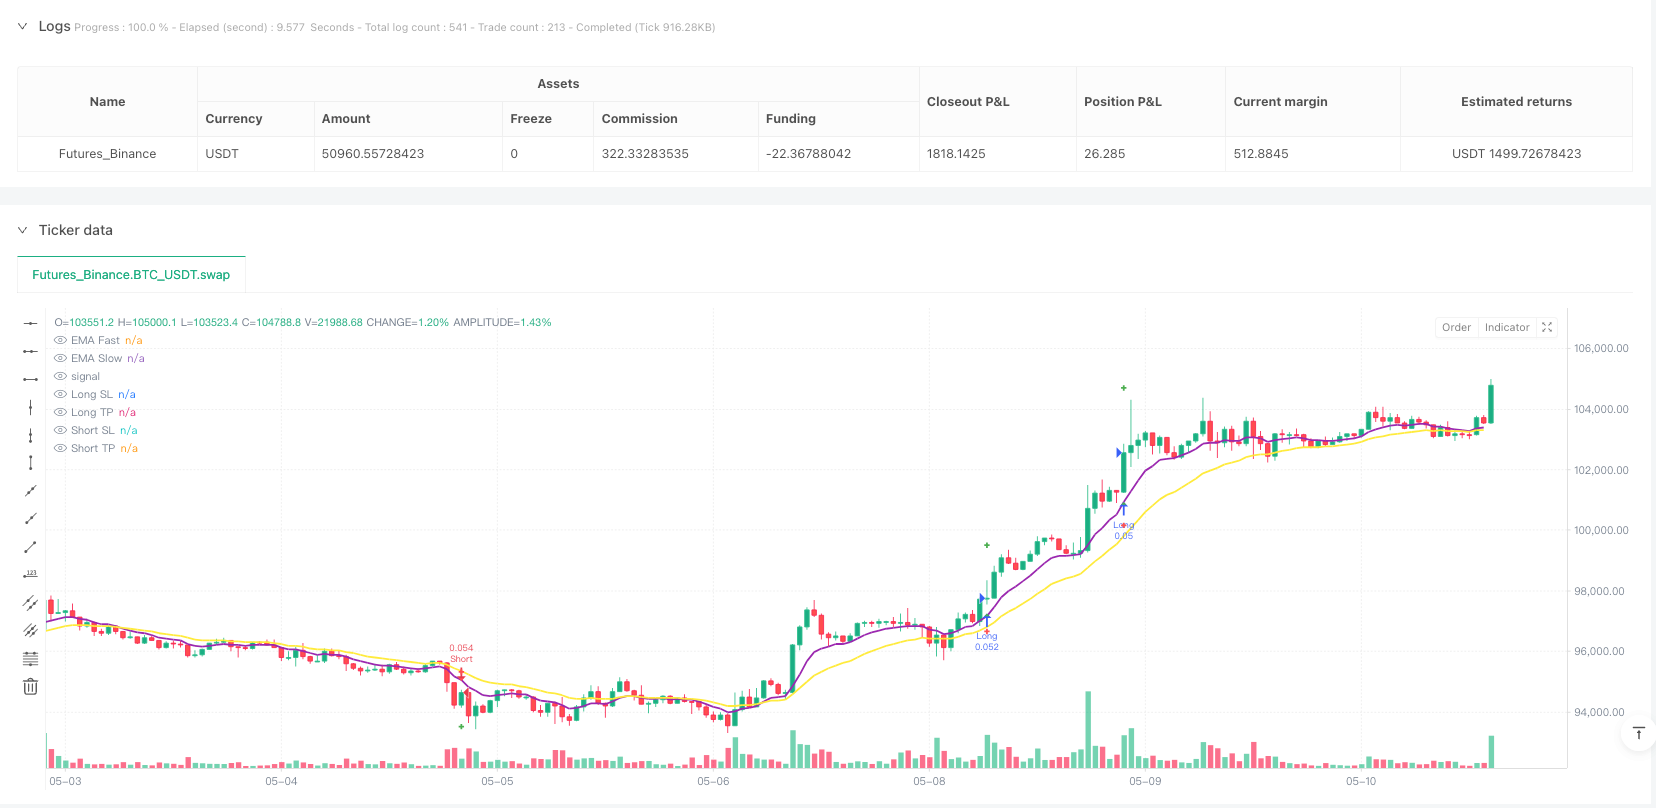Screen dimensions: 1656x808
Task: Open the Futures_Binance.BTC_USDT.swap tab
Action: 131,275
